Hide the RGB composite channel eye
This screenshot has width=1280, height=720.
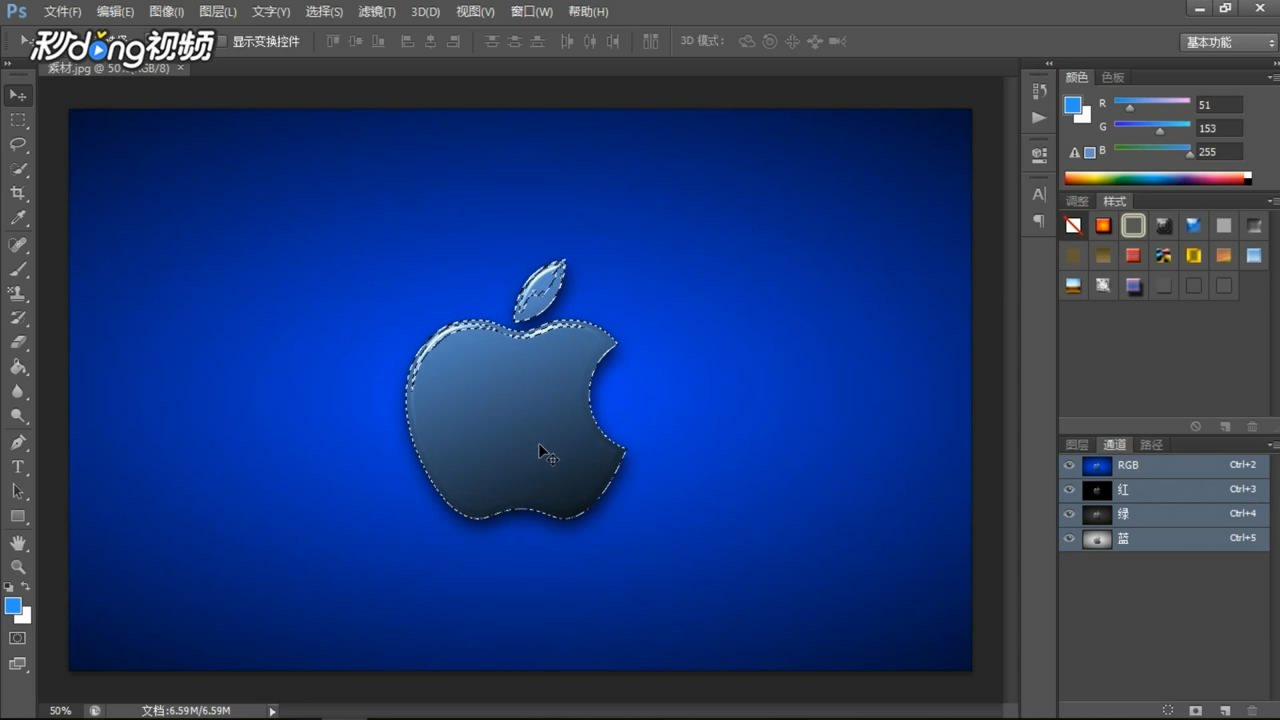[1069, 465]
